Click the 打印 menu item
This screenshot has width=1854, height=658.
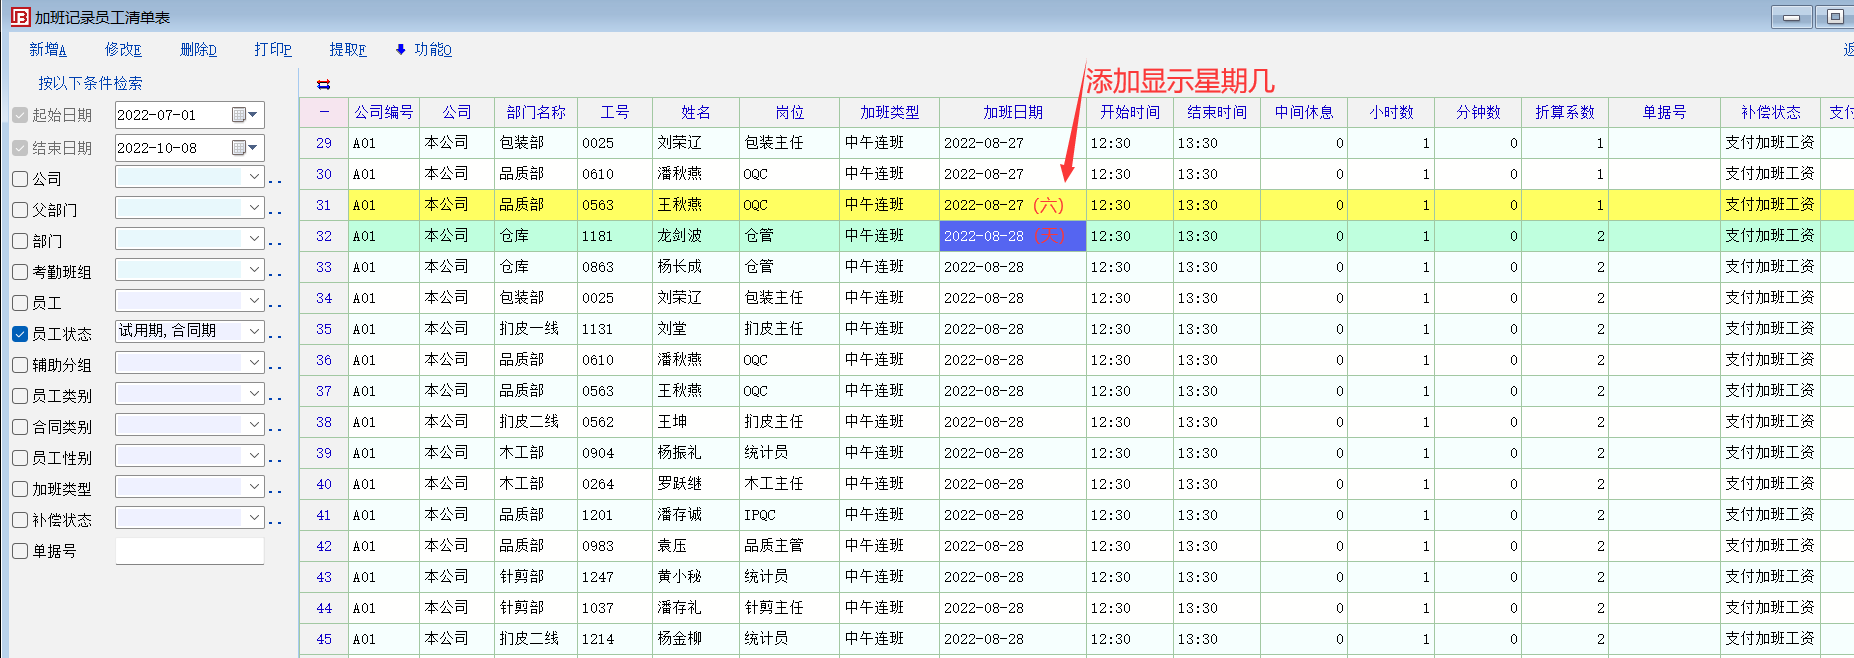click(x=272, y=49)
